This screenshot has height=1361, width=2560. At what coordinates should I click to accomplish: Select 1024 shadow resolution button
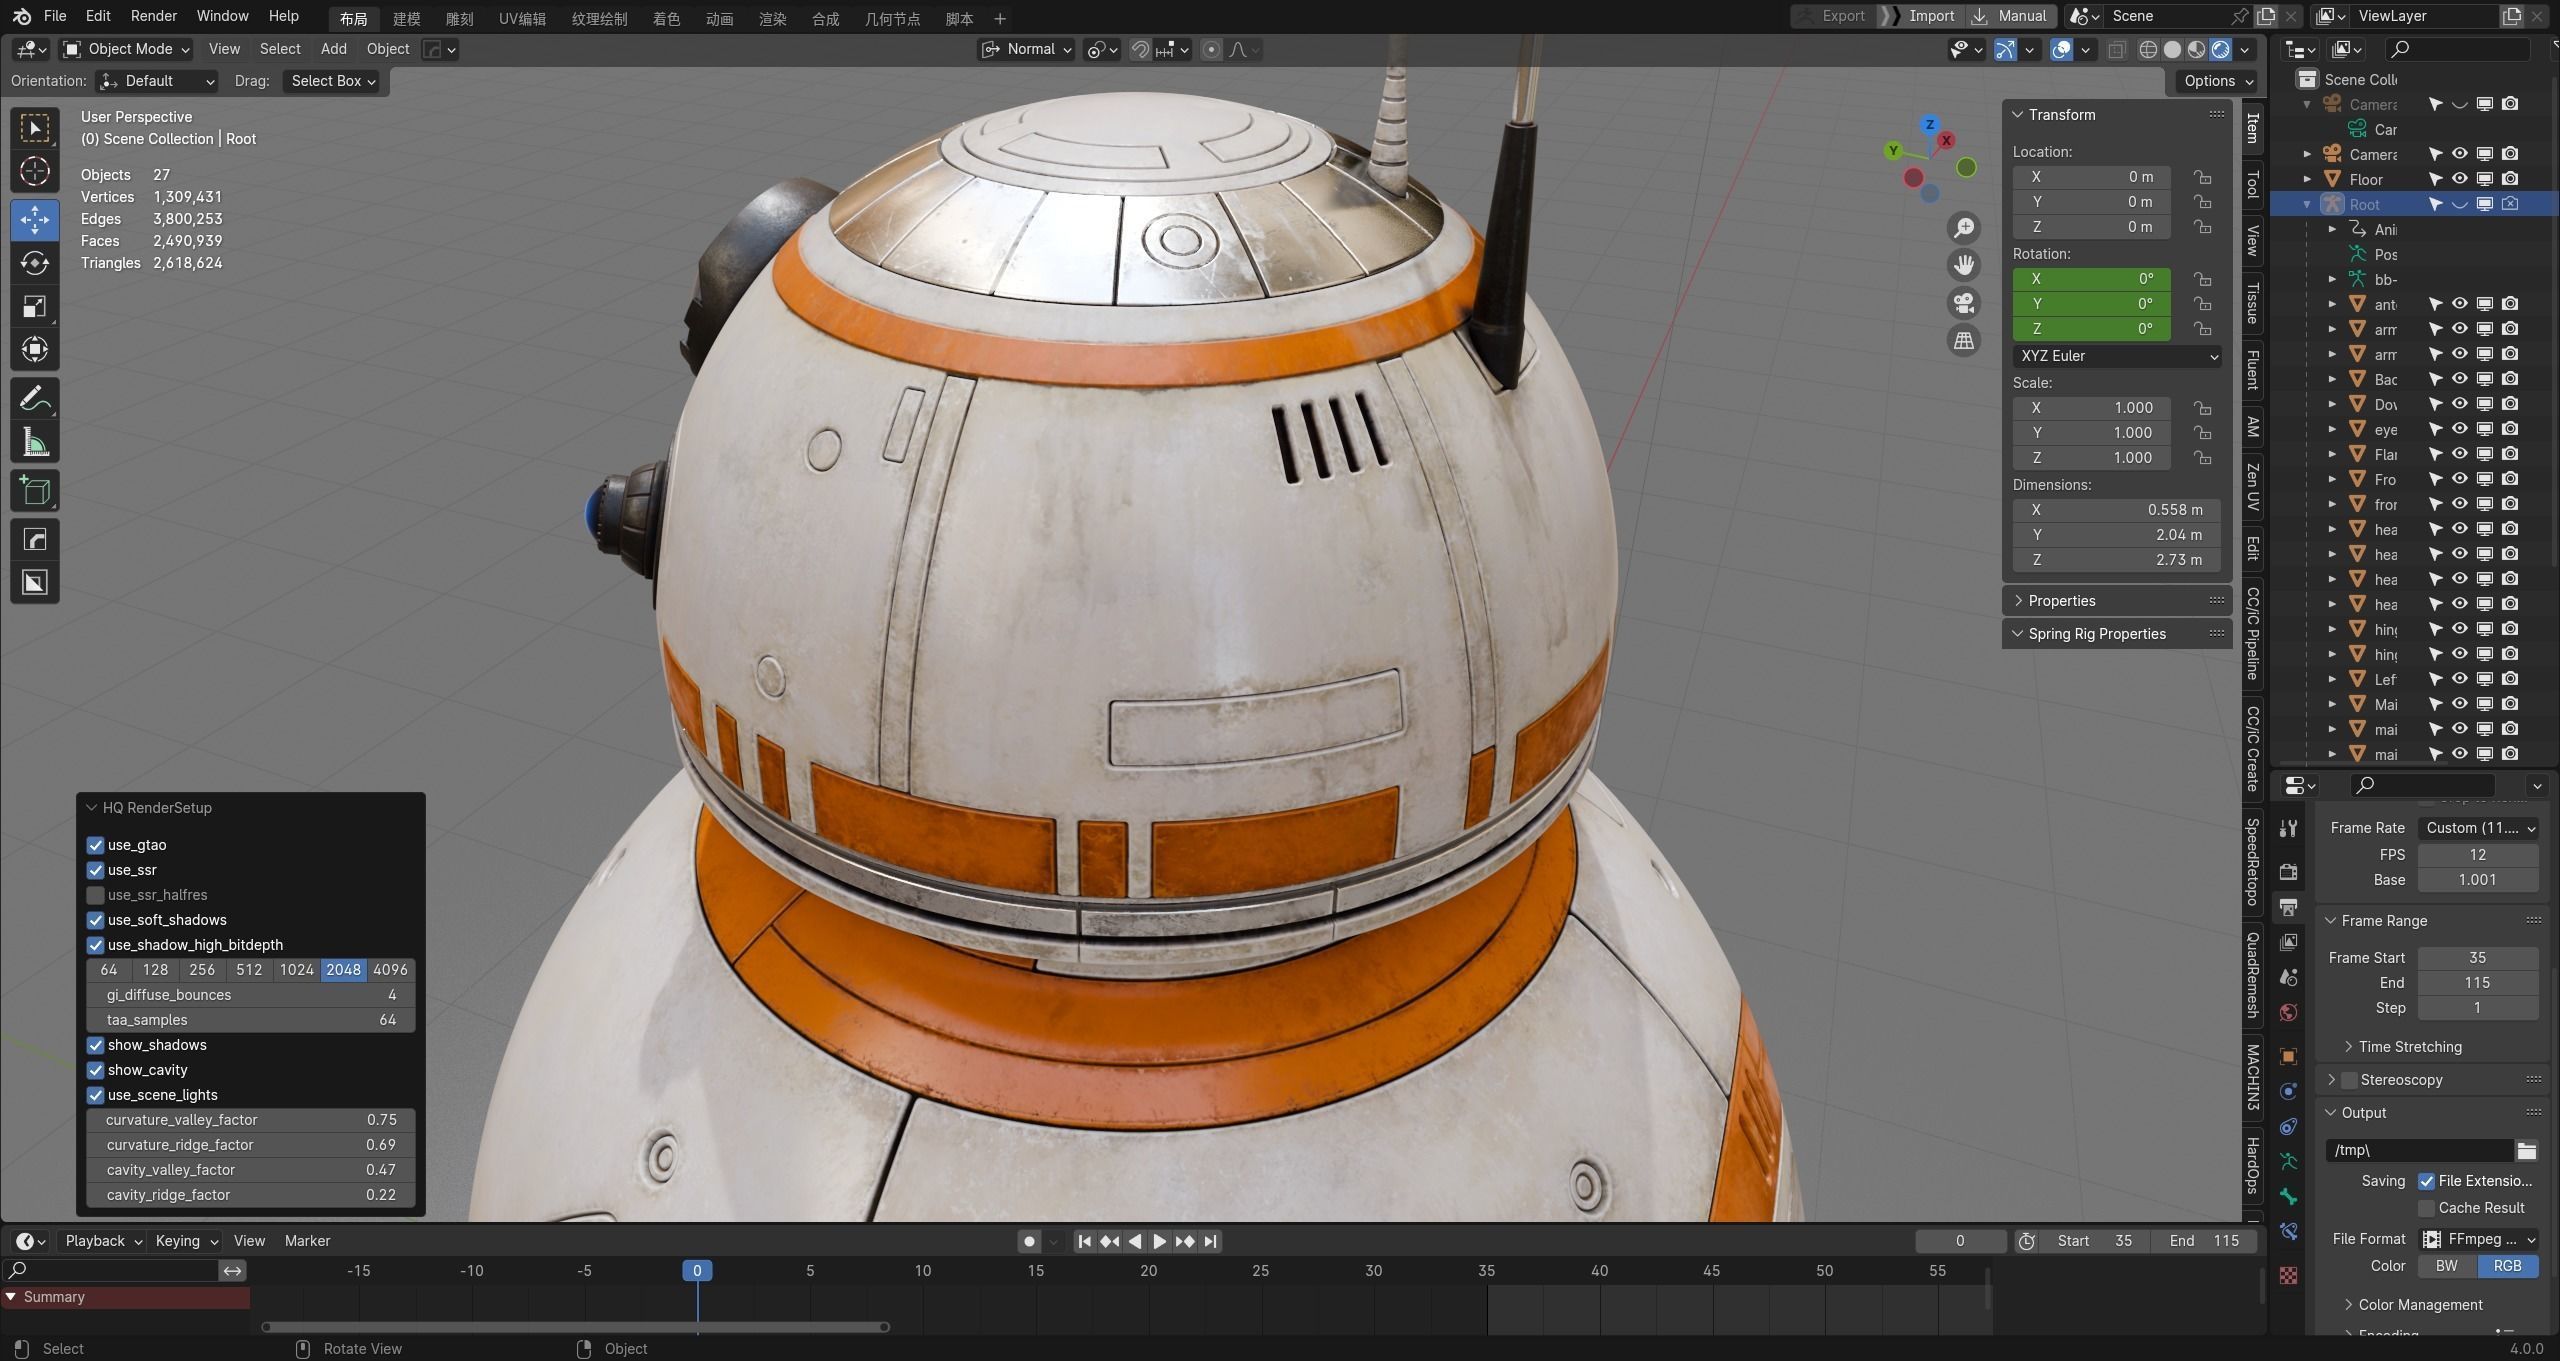(297, 970)
